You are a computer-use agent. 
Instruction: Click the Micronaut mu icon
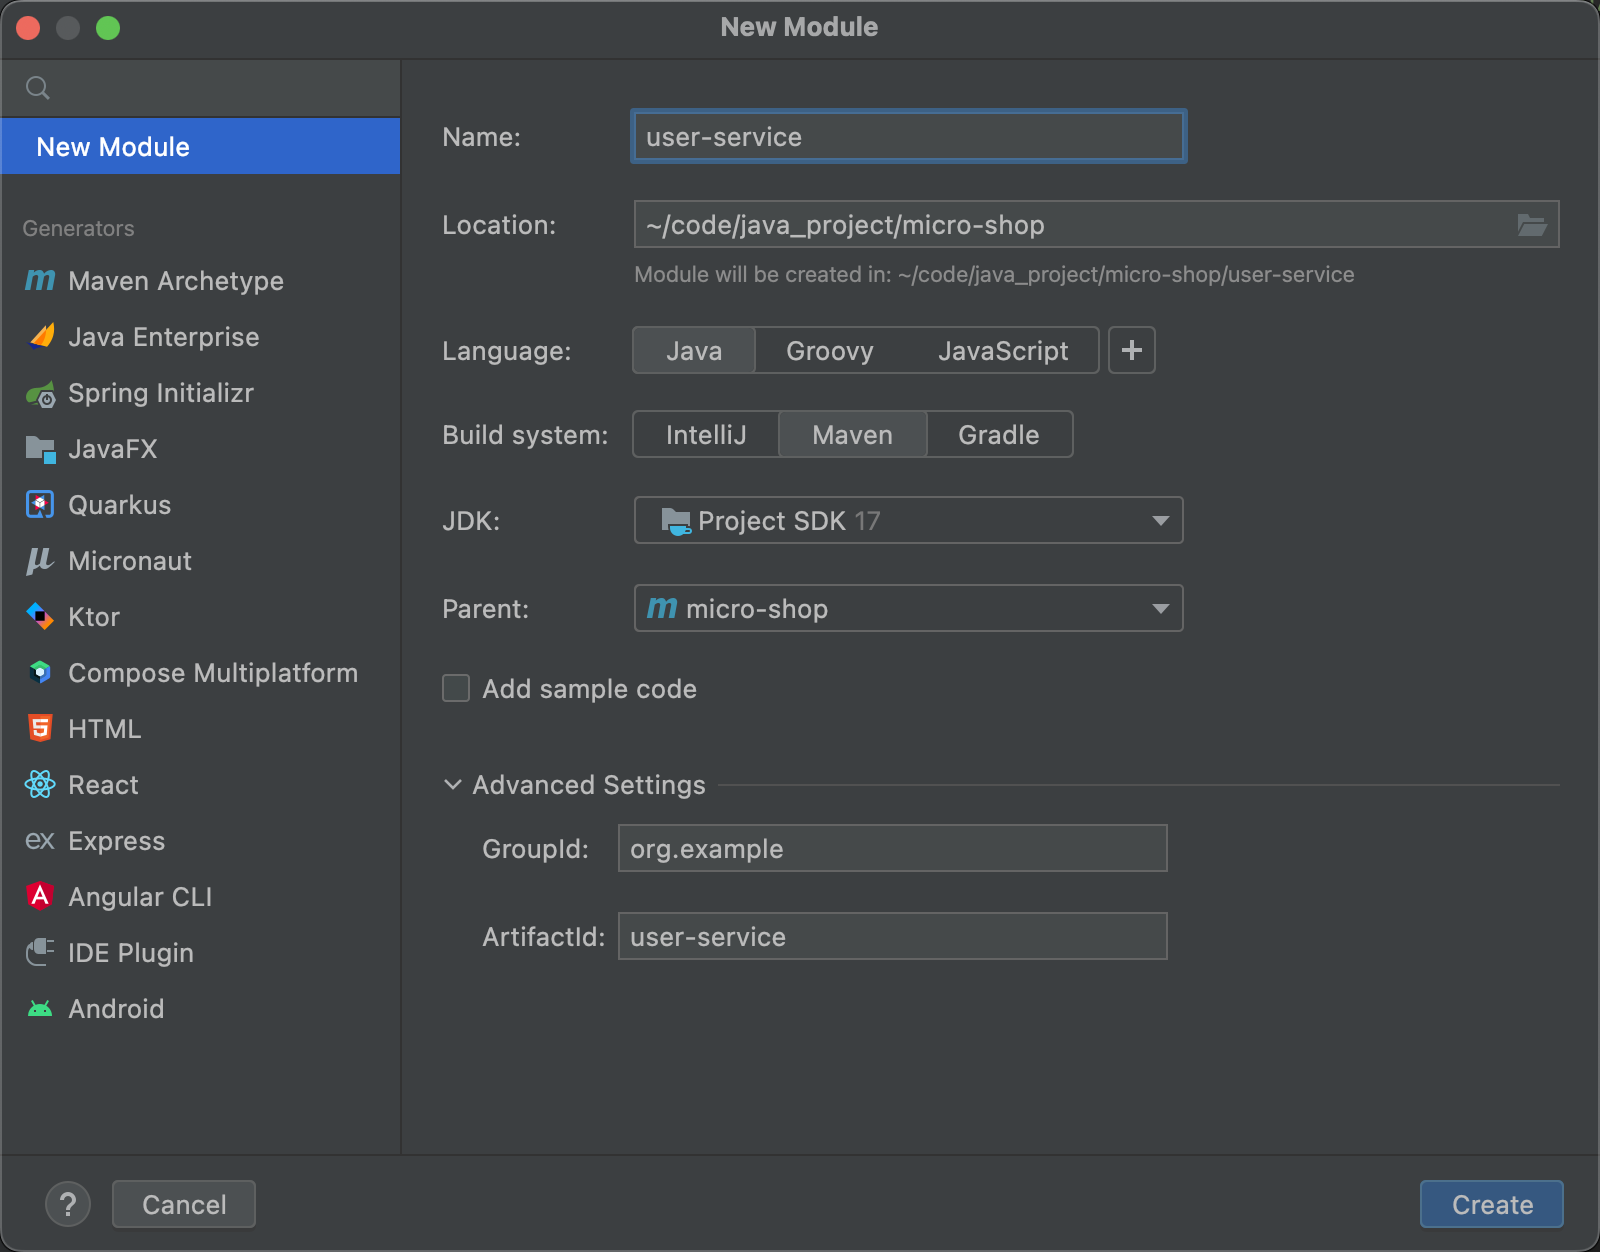(40, 561)
